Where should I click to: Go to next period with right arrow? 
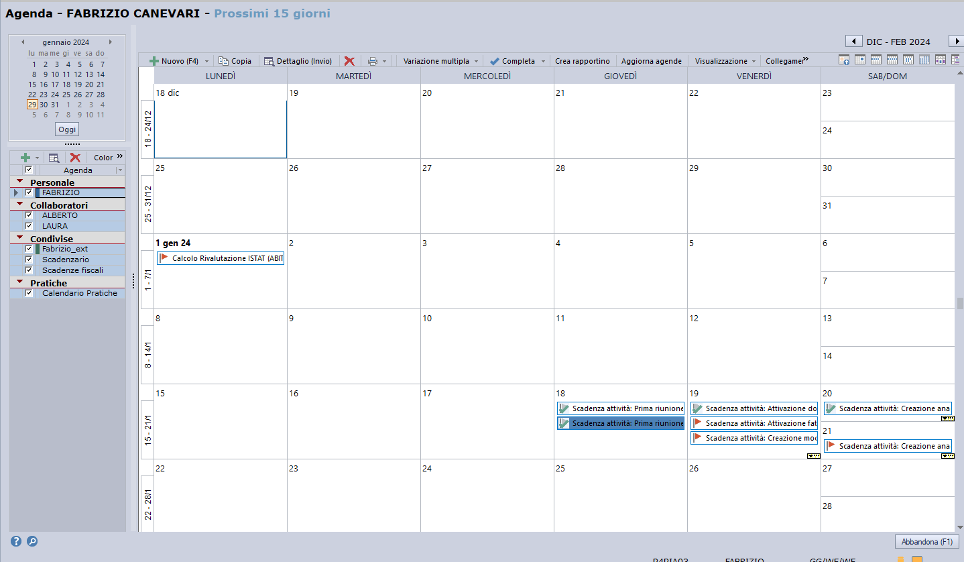point(955,41)
